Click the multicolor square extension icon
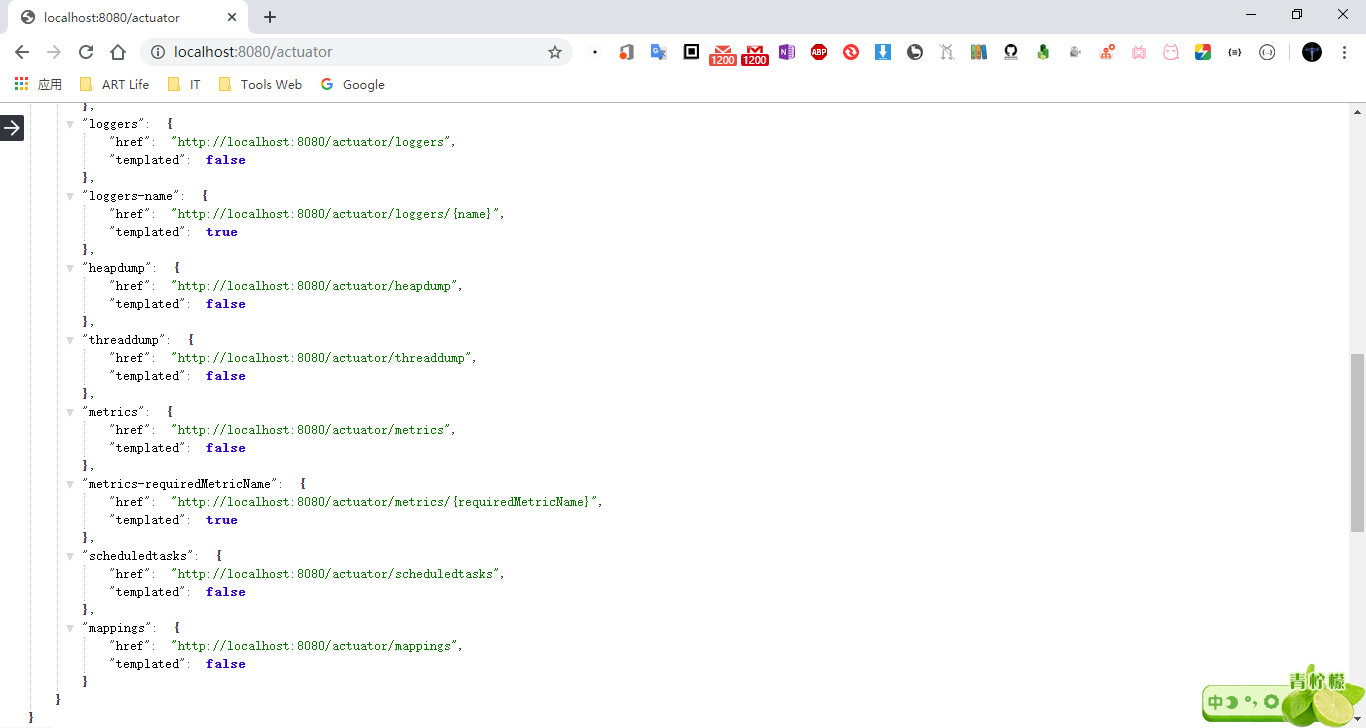The width and height of the screenshot is (1366, 728). pyautogui.click(x=1203, y=52)
